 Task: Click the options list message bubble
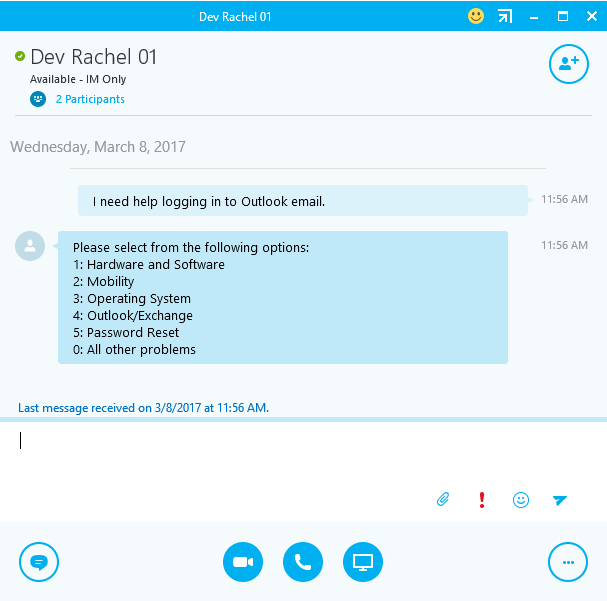283,297
